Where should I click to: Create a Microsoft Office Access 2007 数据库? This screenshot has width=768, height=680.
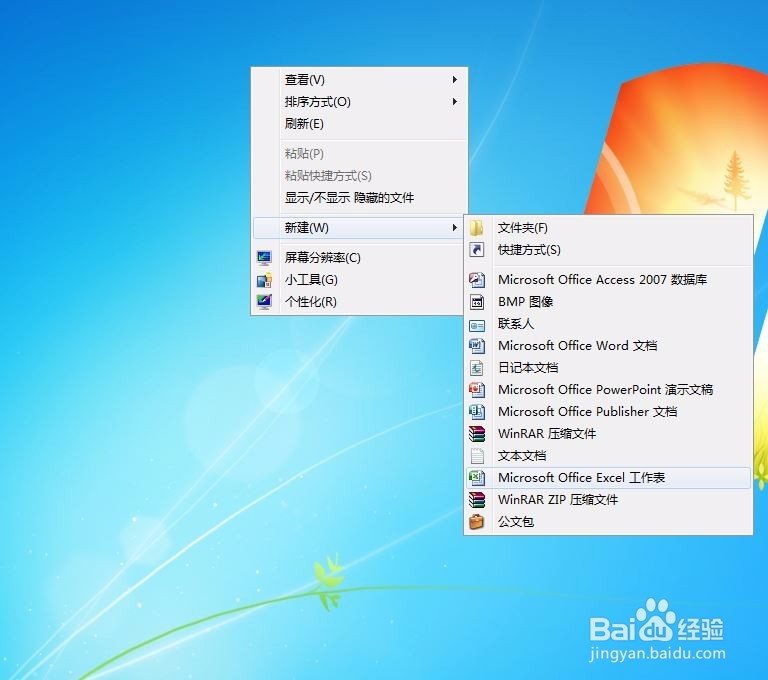coord(608,280)
